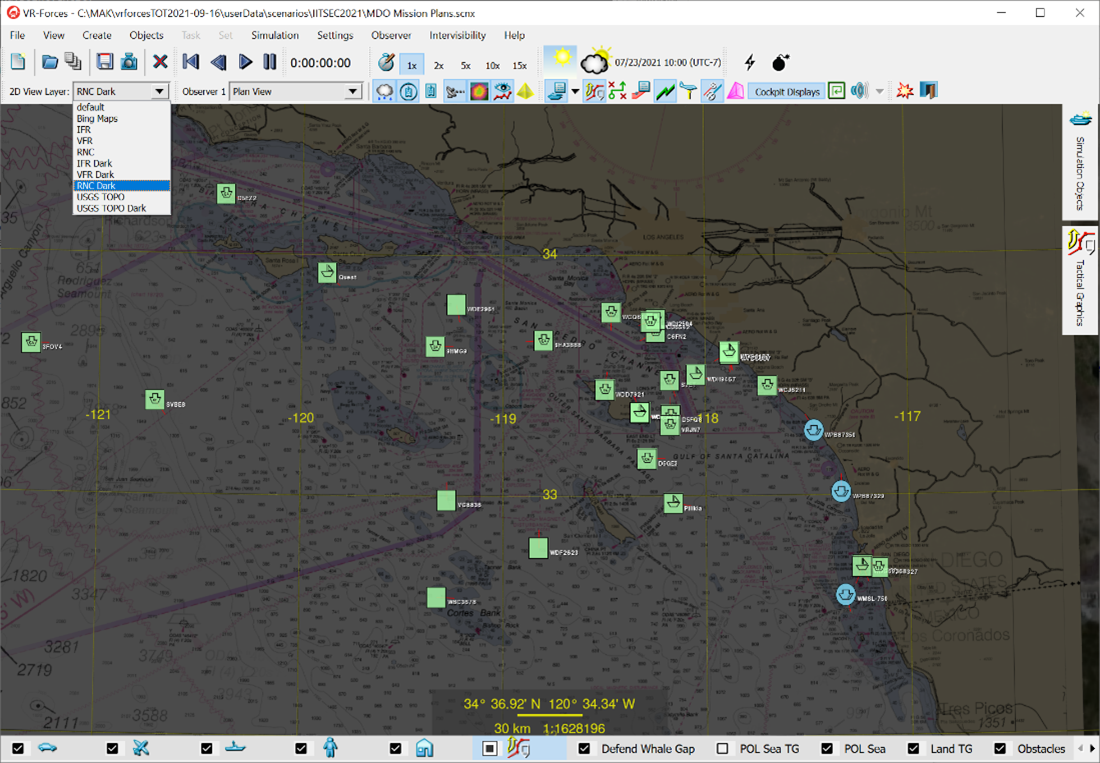Toggle the speaker sound icon
The width and height of the screenshot is (1100, 763).
pos(861,90)
